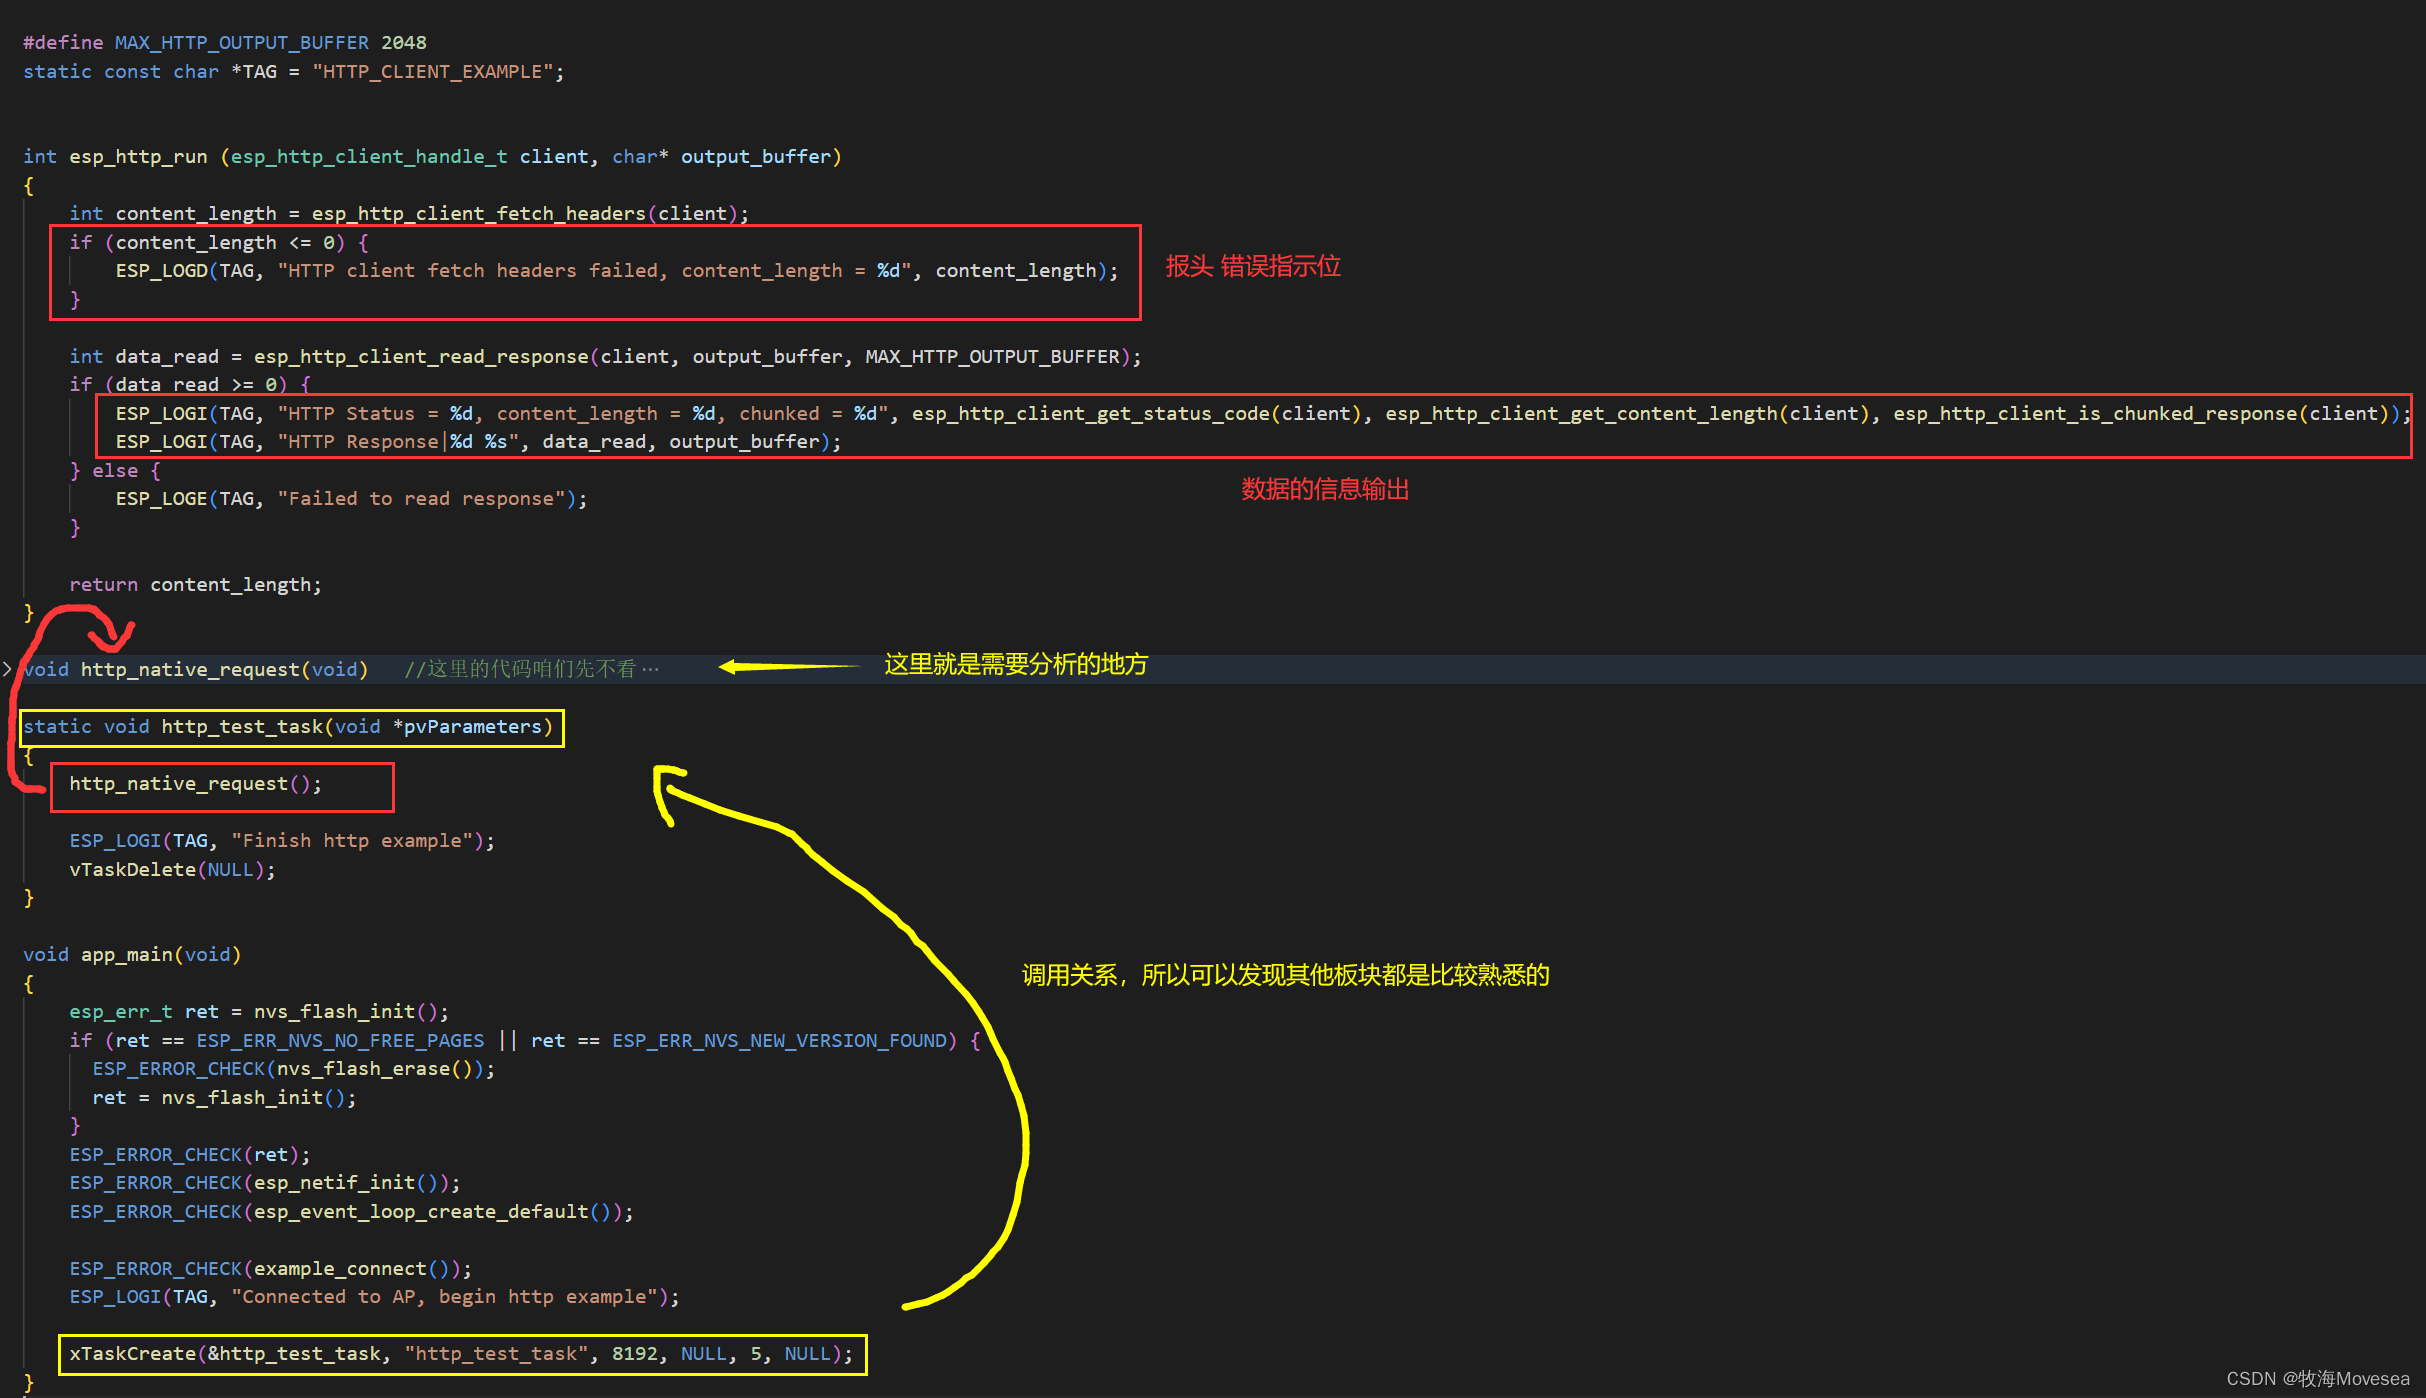Expand the folded http_native_request function chevron
Screen dimensions: 2426x1398
coord(8,669)
